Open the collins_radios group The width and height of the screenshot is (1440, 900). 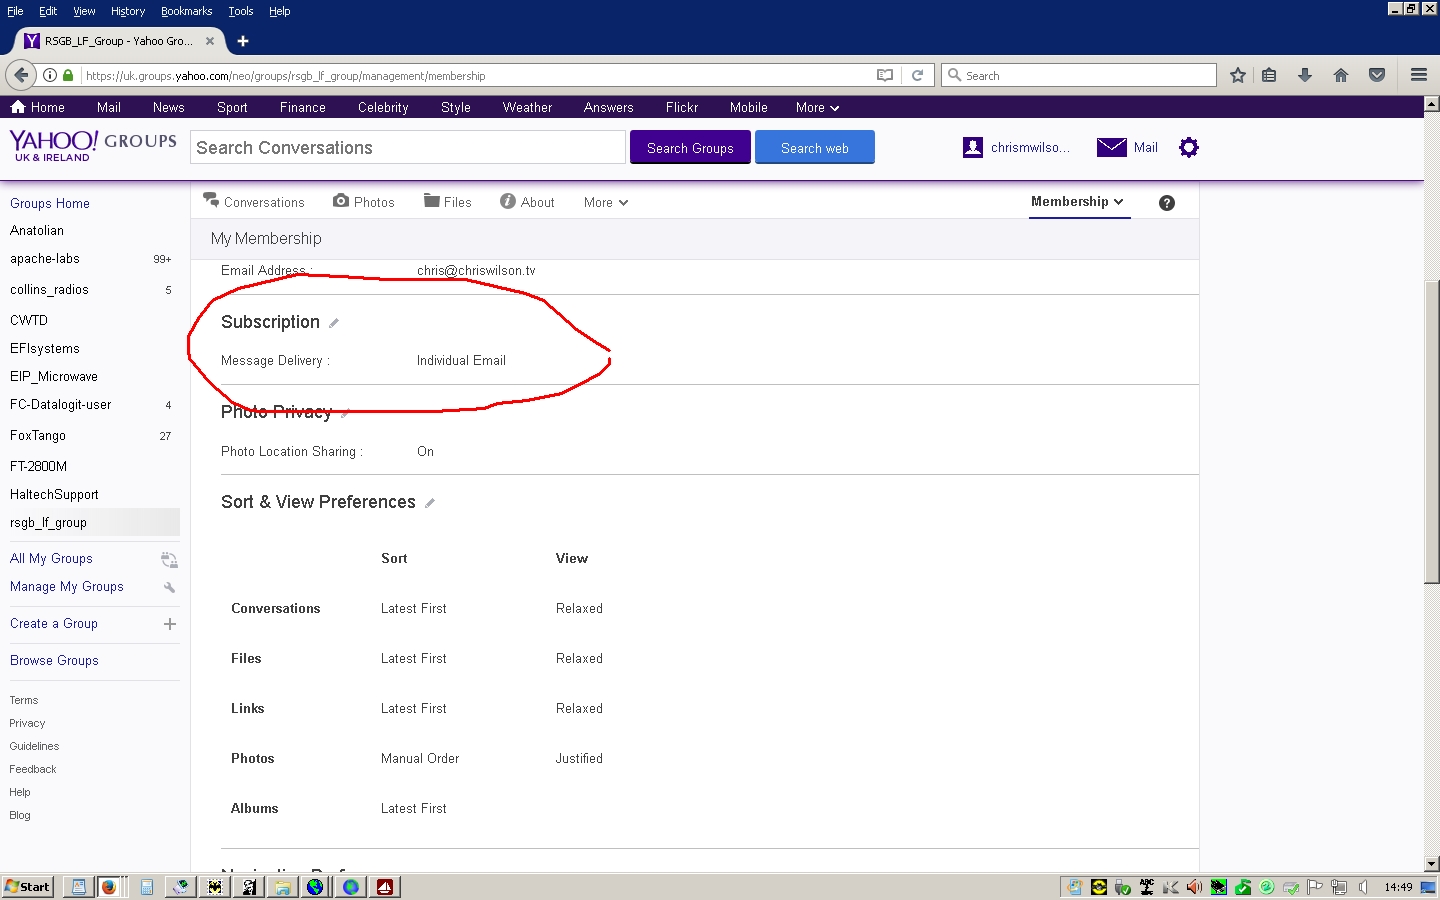click(x=49, y=290)
